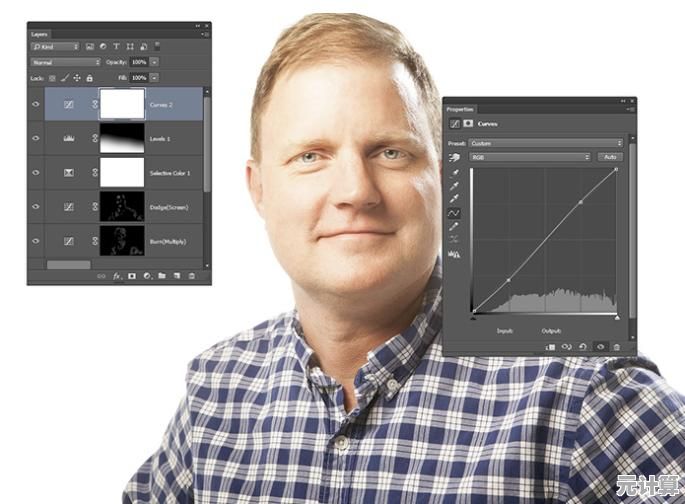Viewport: 685px width, 504px height.
Task: Click the Levels 1 mask link icon
Action: click(x=94, y=138)
